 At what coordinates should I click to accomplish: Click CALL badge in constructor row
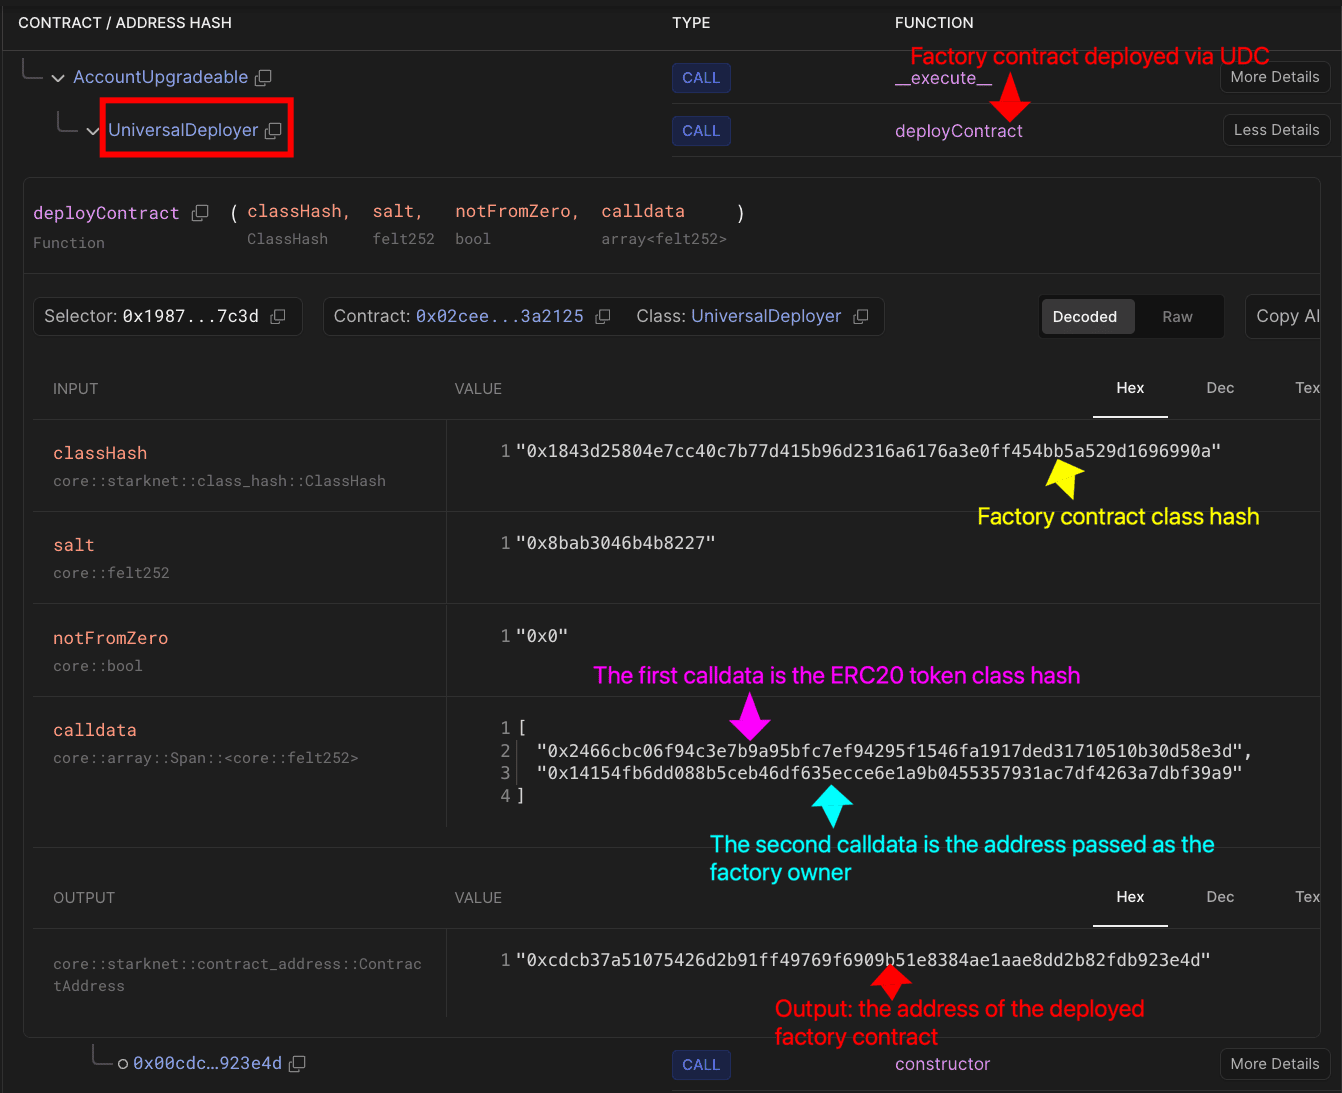coord(701,1065)
